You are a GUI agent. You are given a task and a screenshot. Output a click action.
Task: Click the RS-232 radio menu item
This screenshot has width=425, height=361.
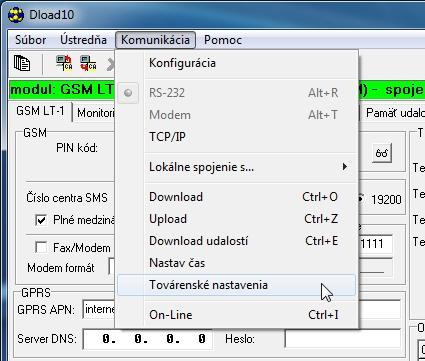pyautogui.click(x=237, y=93)
